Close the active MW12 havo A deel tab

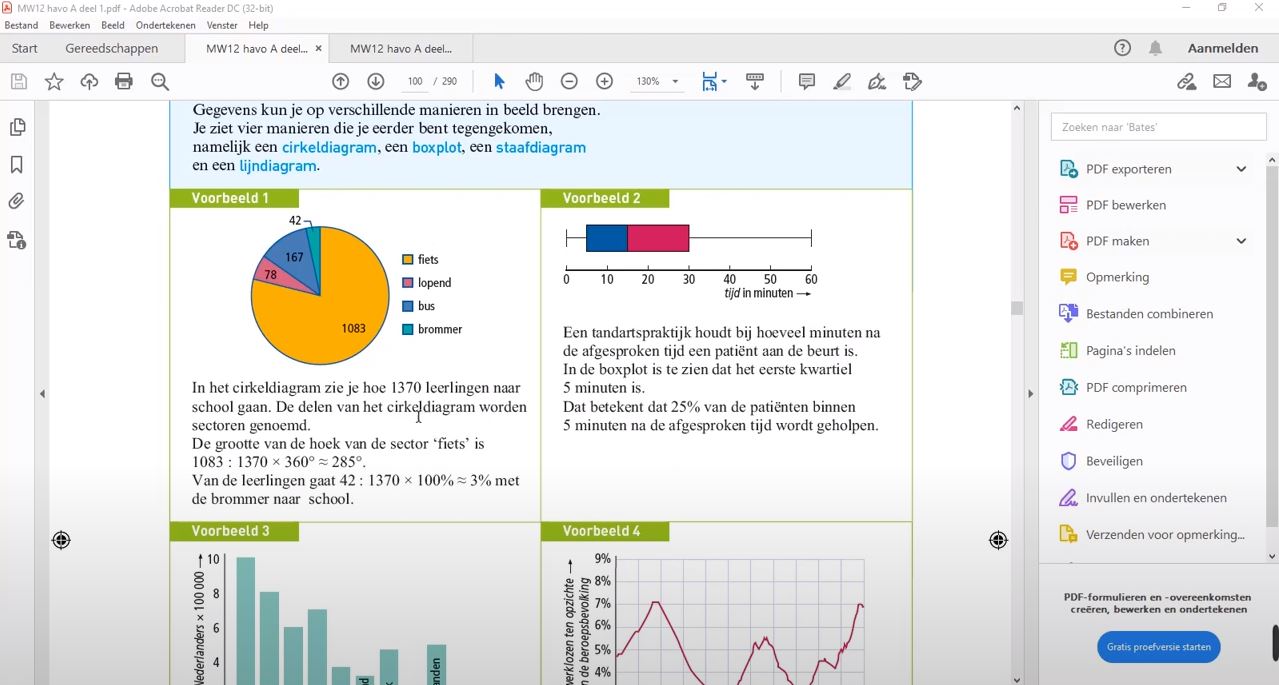click(319, 48)
